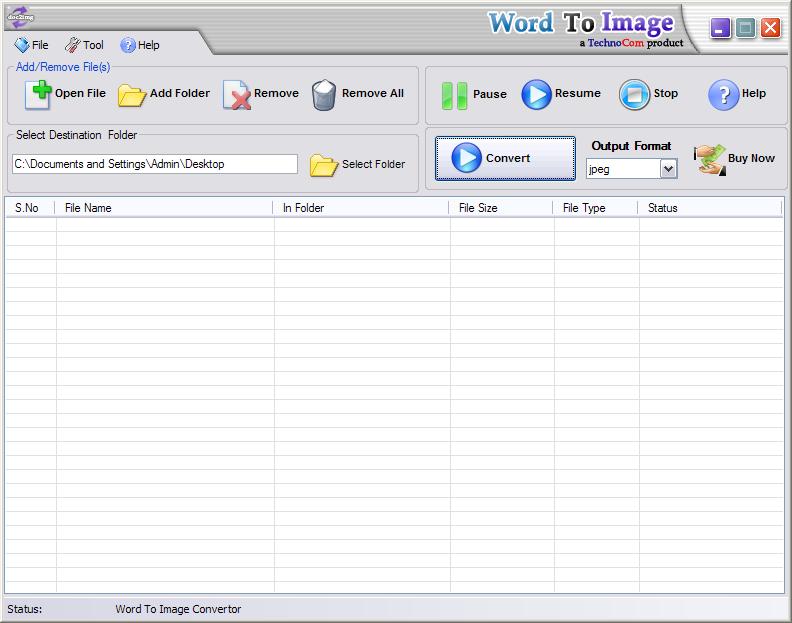Click the destination folder path field
792x623 pixels.
click(x=155, y=164)
